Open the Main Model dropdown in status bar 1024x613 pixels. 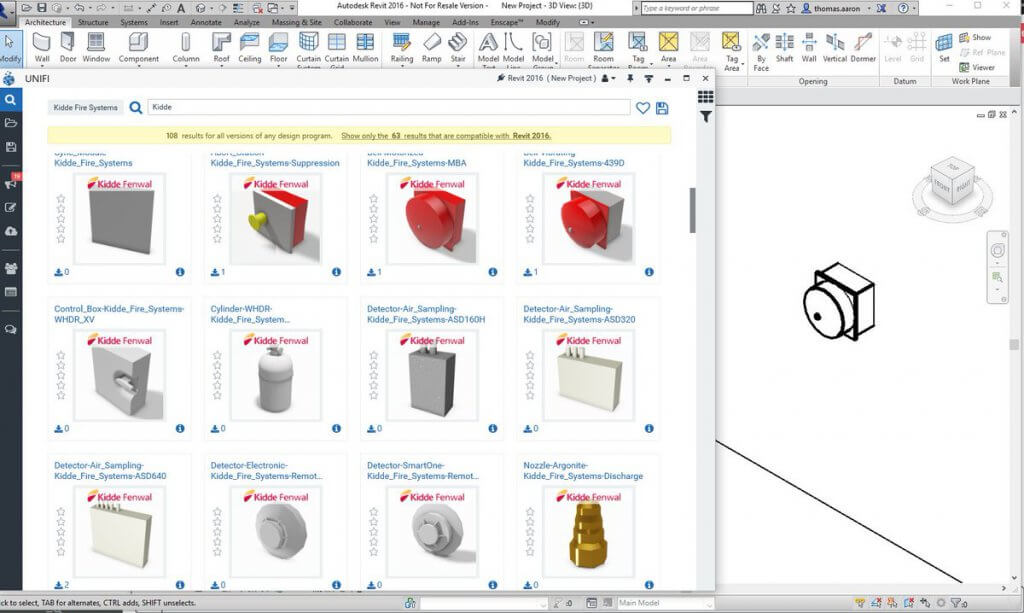(664, 603)
